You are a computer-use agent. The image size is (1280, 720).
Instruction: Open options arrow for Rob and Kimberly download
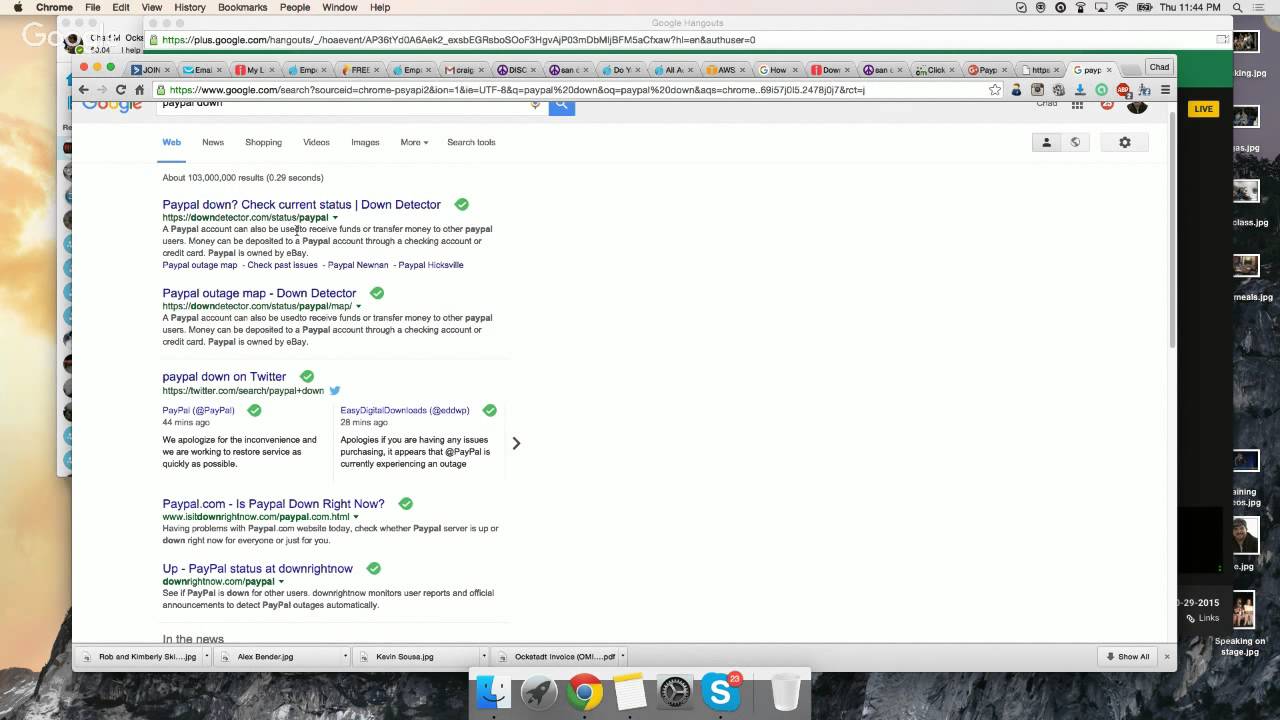(x=207, y=657)
